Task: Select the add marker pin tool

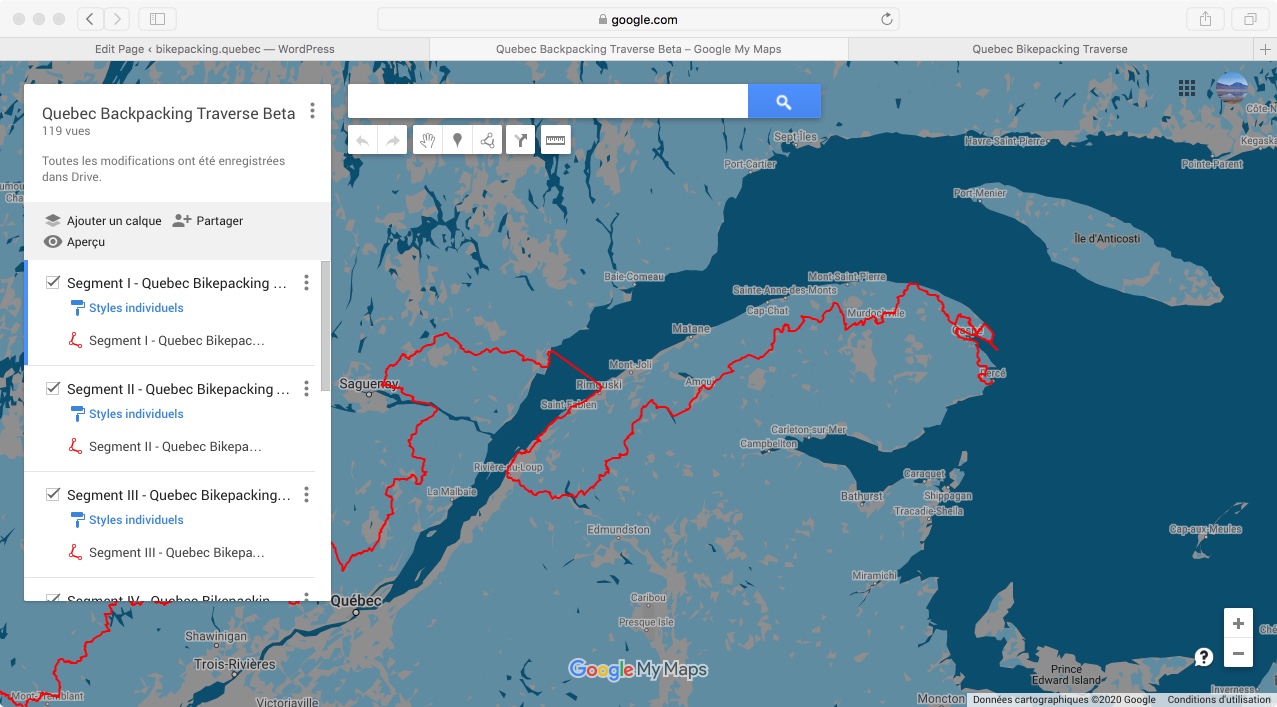Action: (x=457, y=141)
